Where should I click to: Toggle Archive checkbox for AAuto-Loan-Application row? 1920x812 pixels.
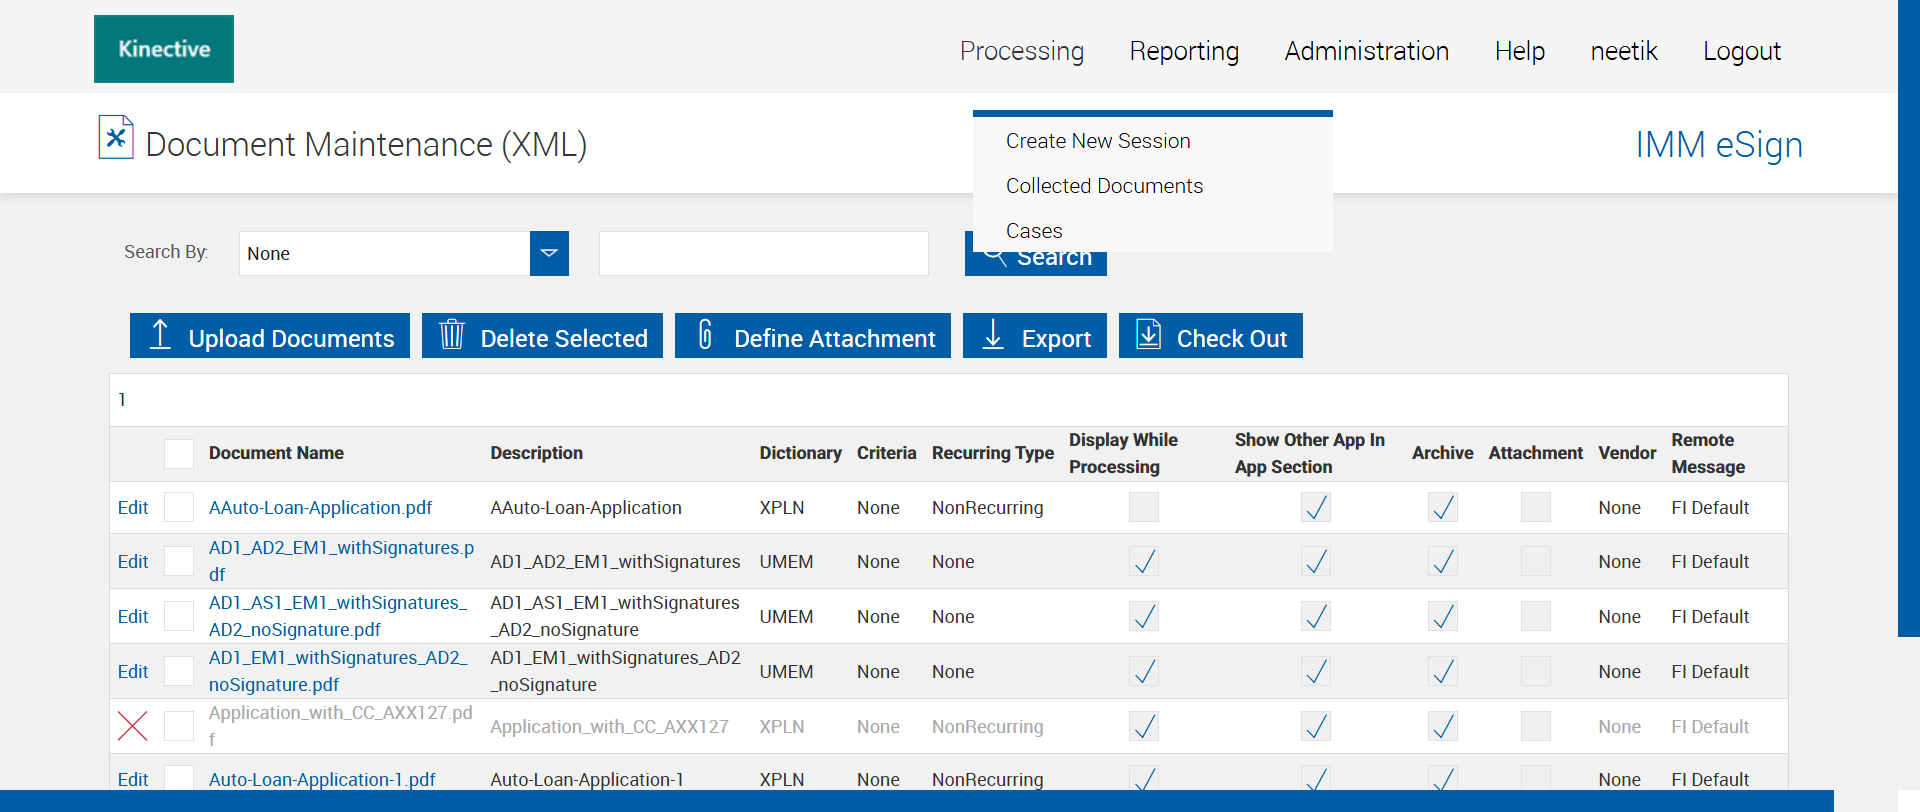(1442, 508)
